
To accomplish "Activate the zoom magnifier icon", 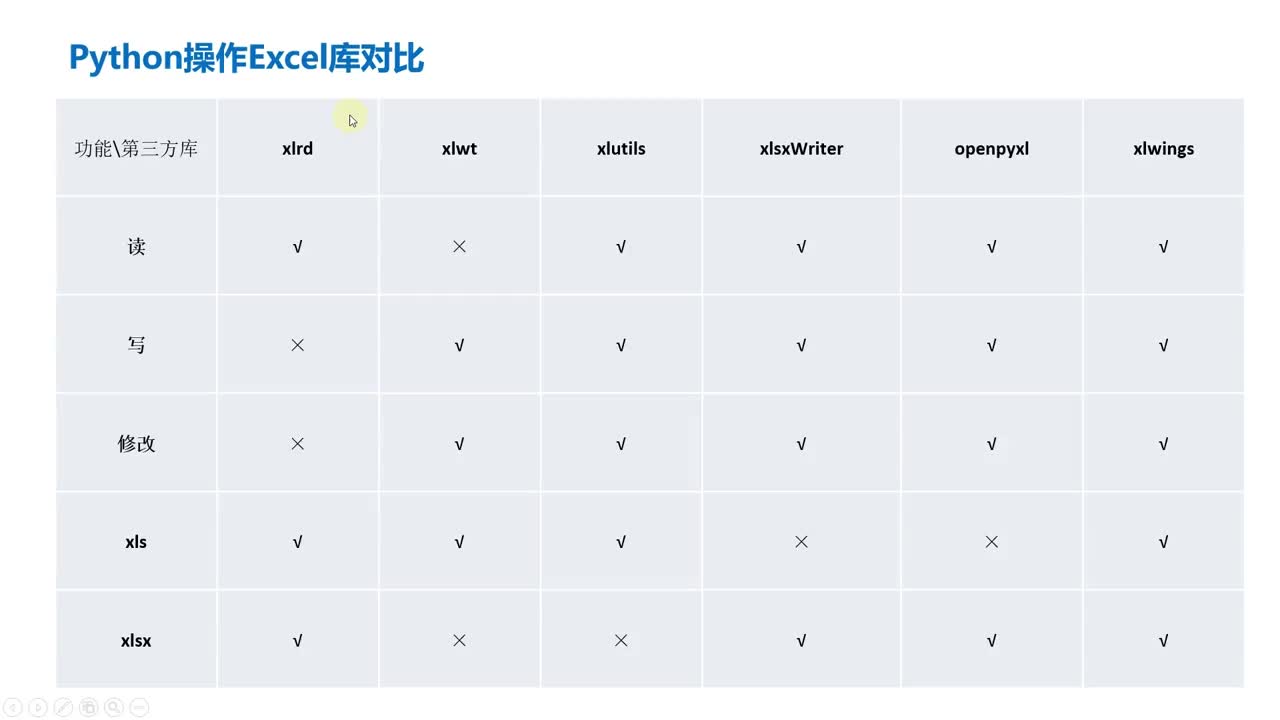I will (x=114, y=708).
